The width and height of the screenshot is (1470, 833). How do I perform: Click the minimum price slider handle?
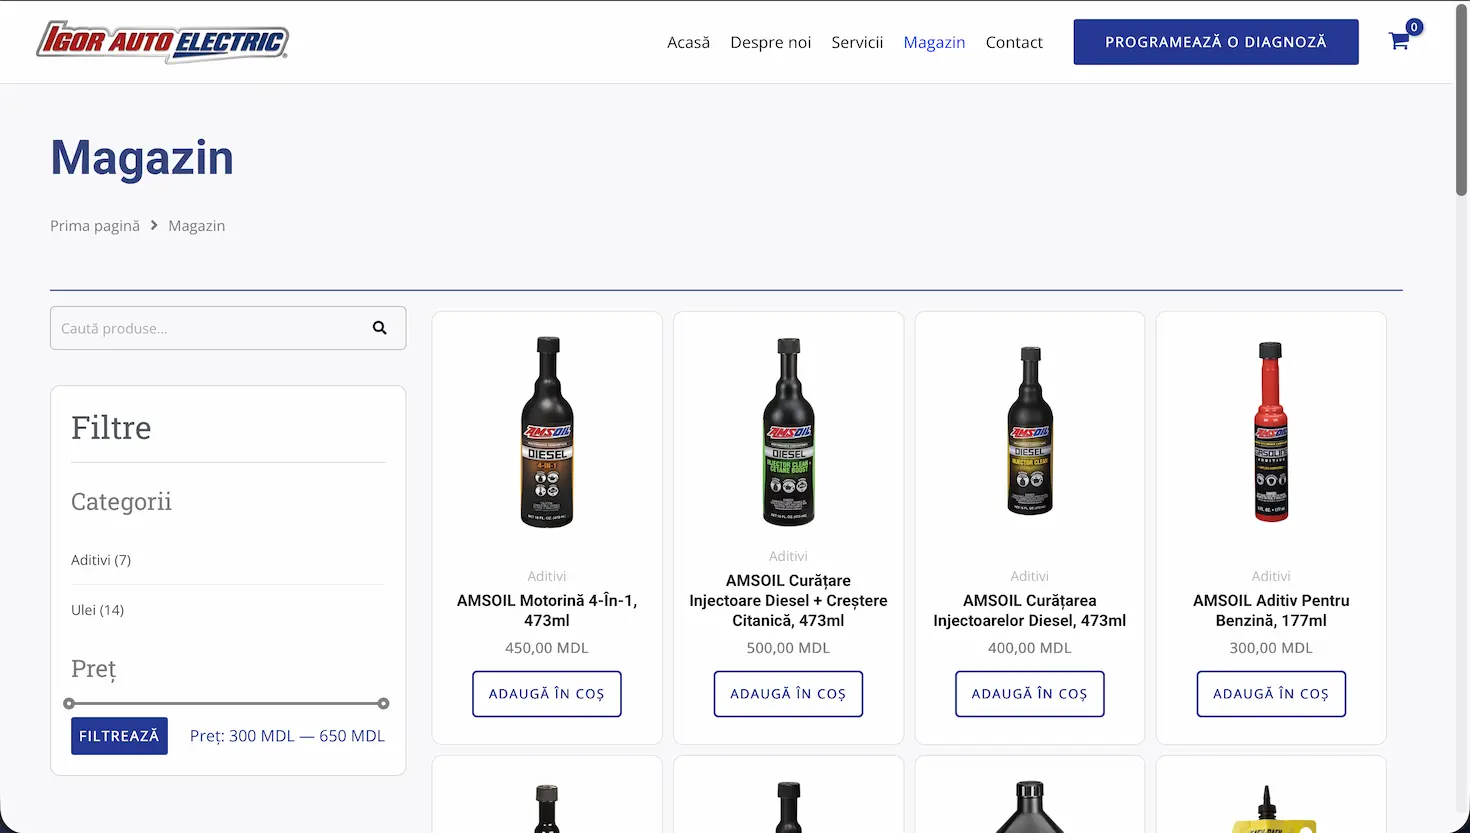pyautogui.click(x=69, y=704)
